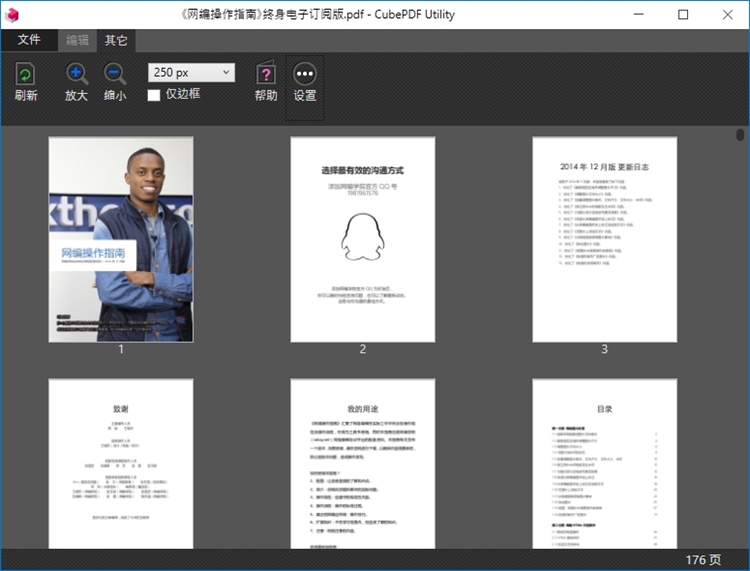
Task: Close the CubePDF Utility window
Action: (728, 15)
